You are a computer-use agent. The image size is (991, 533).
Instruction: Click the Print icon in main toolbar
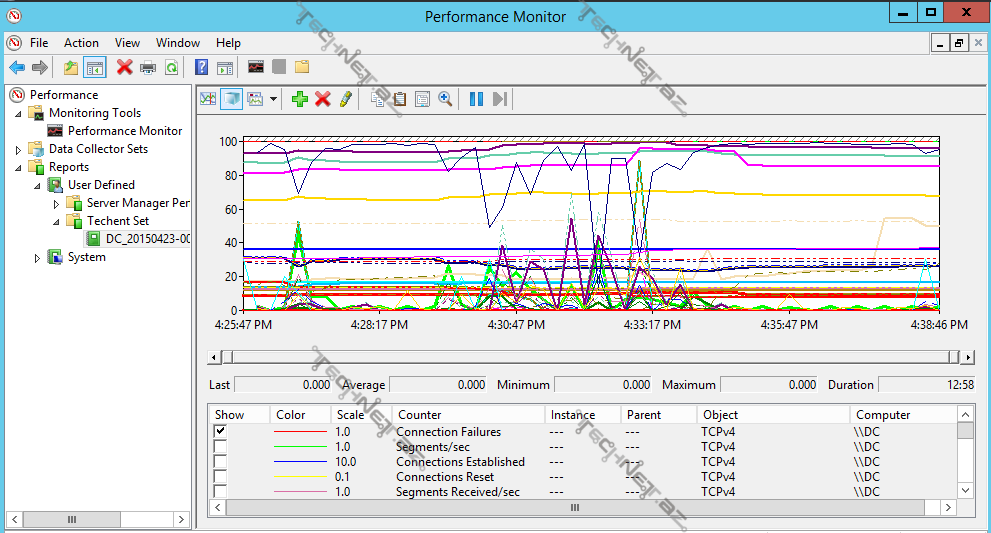click(148, 67)
